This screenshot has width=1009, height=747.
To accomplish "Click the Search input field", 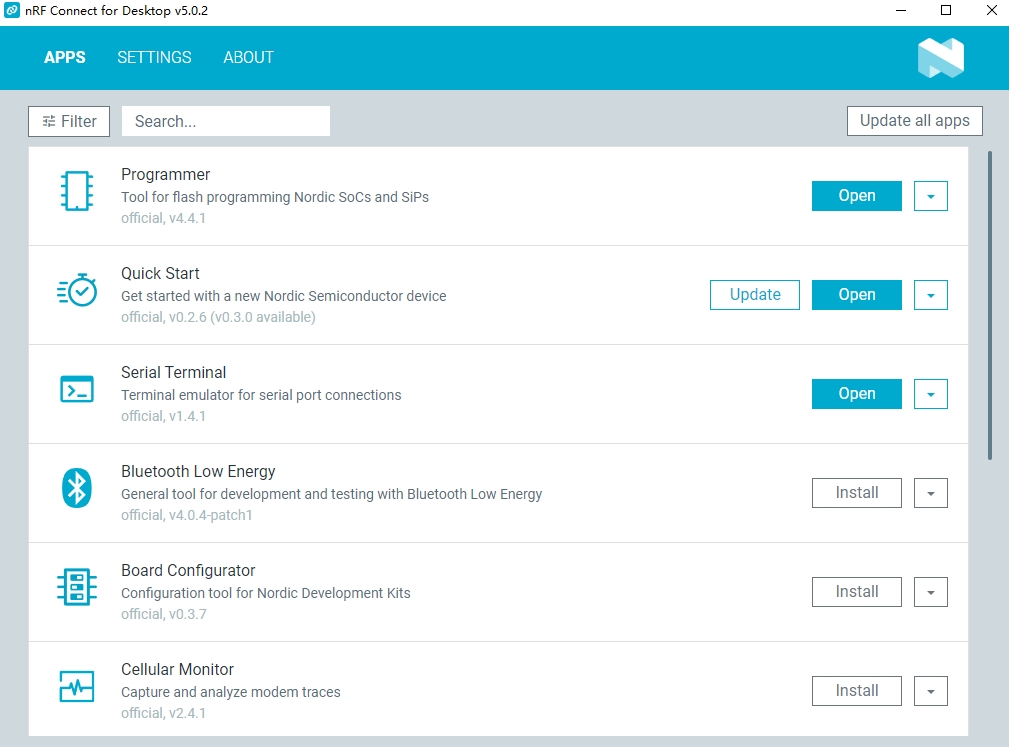I will pyautogui.click(x=226, y=121).
